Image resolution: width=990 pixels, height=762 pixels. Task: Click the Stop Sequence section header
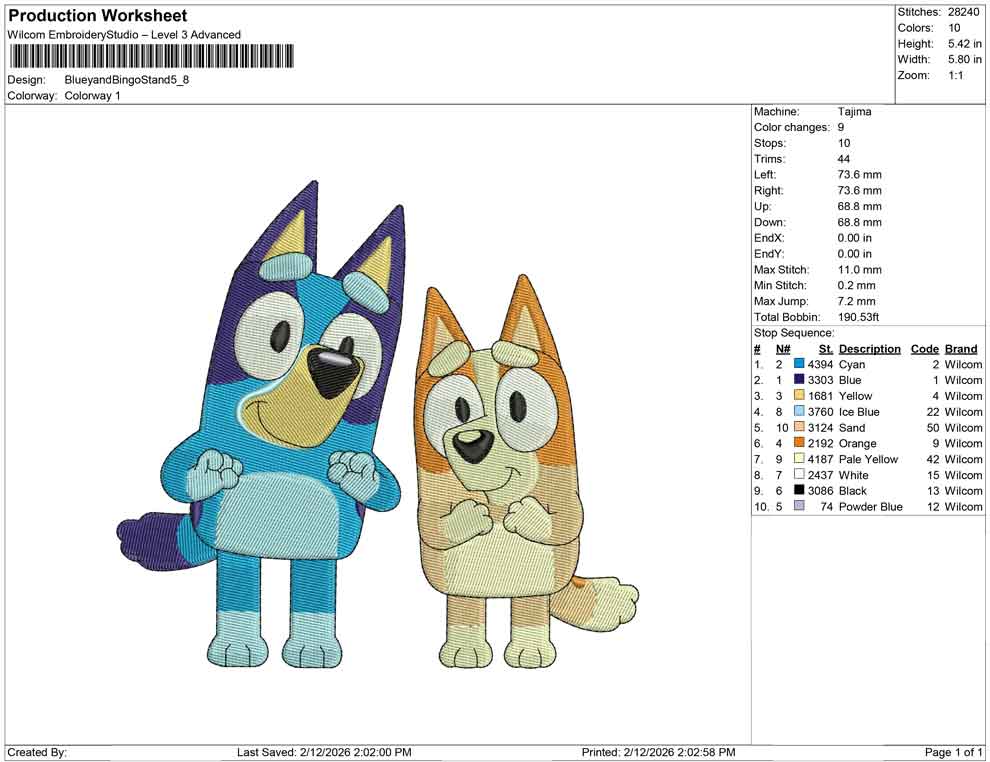coord(793,332)
